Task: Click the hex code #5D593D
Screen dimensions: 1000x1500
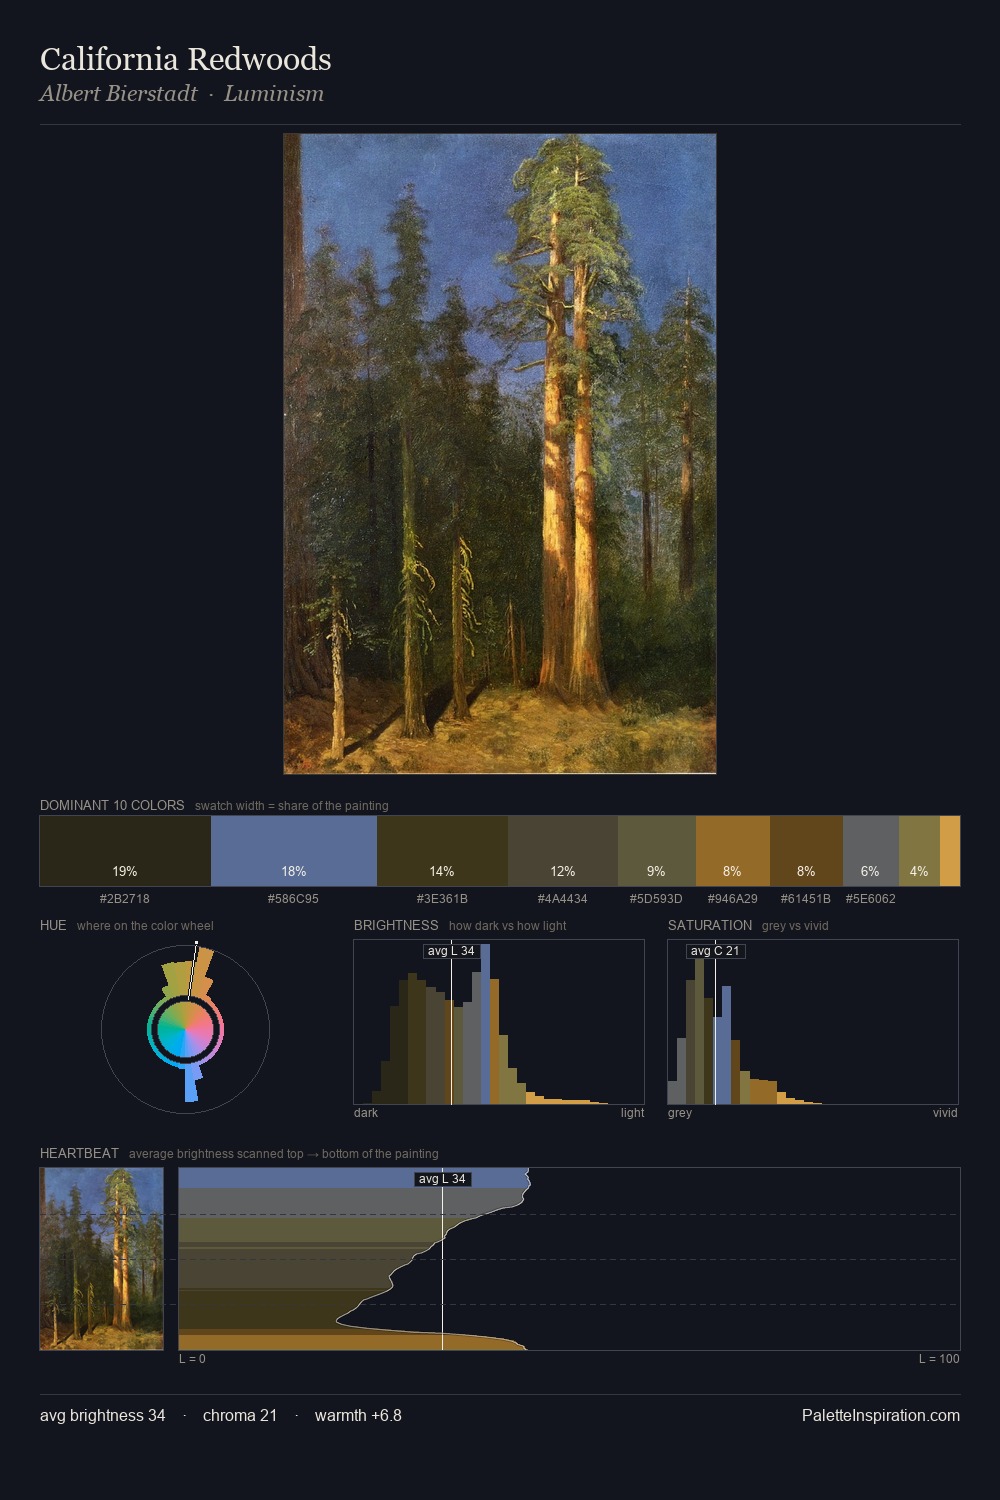Action: (656, 899)
